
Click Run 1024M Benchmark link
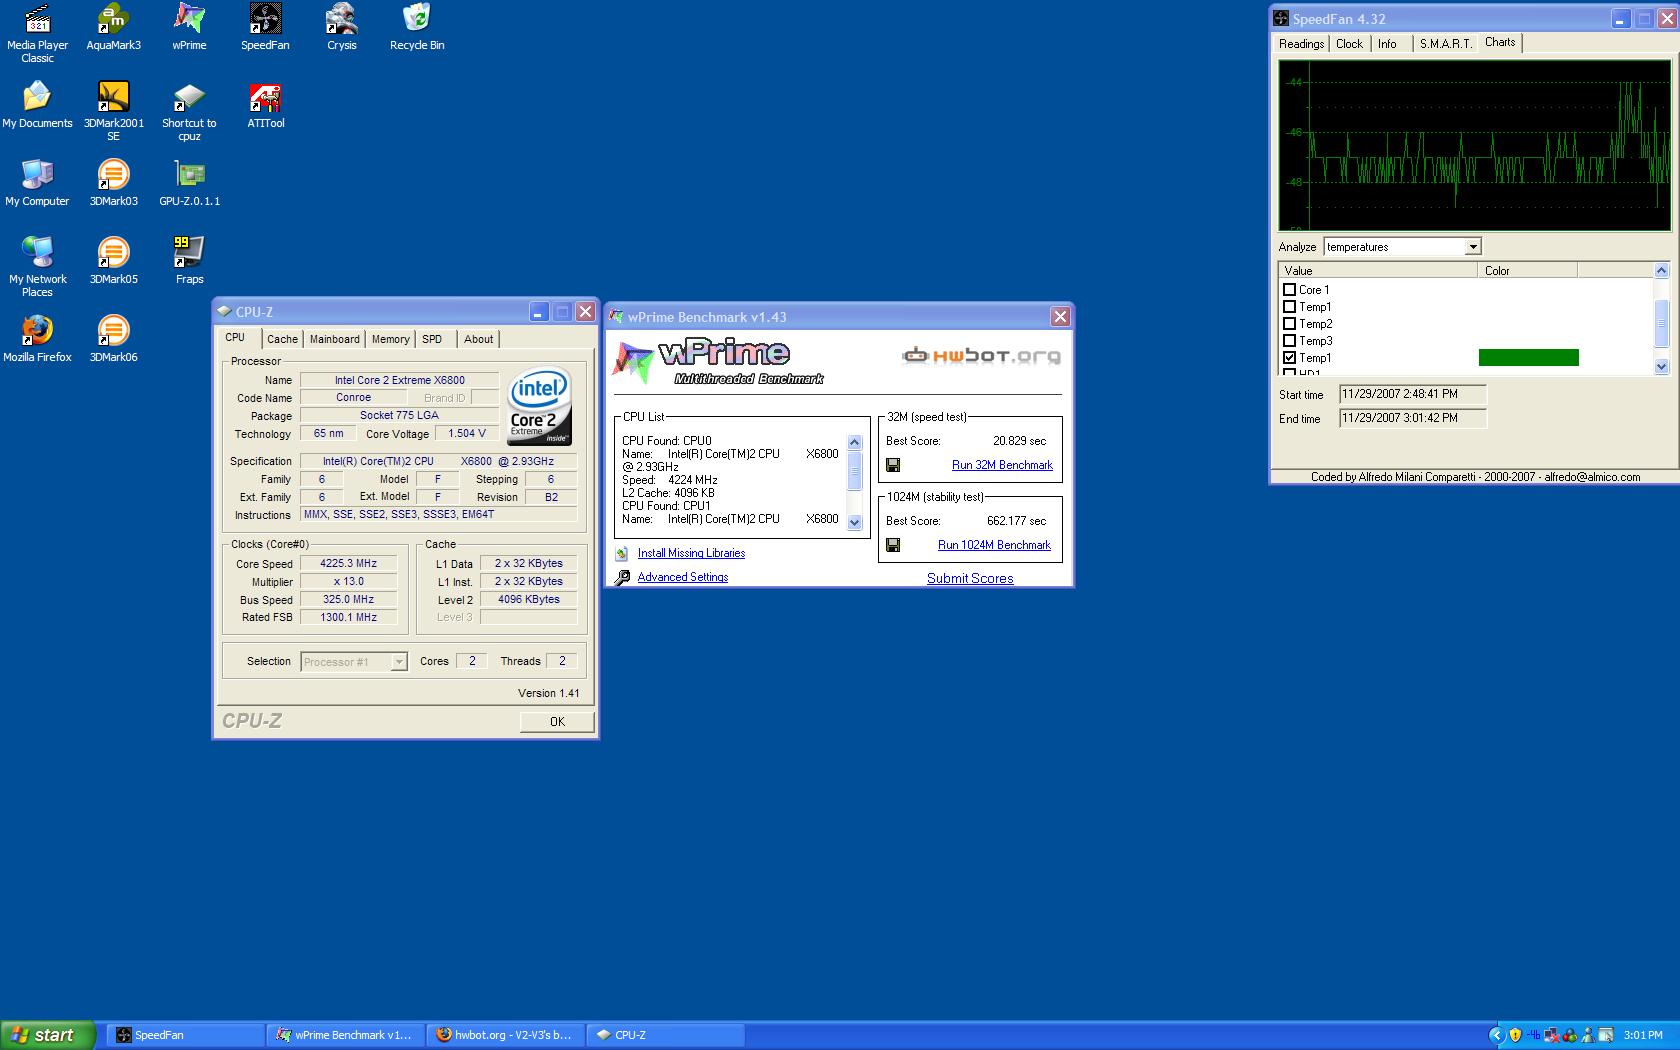(x=994, y=545)
